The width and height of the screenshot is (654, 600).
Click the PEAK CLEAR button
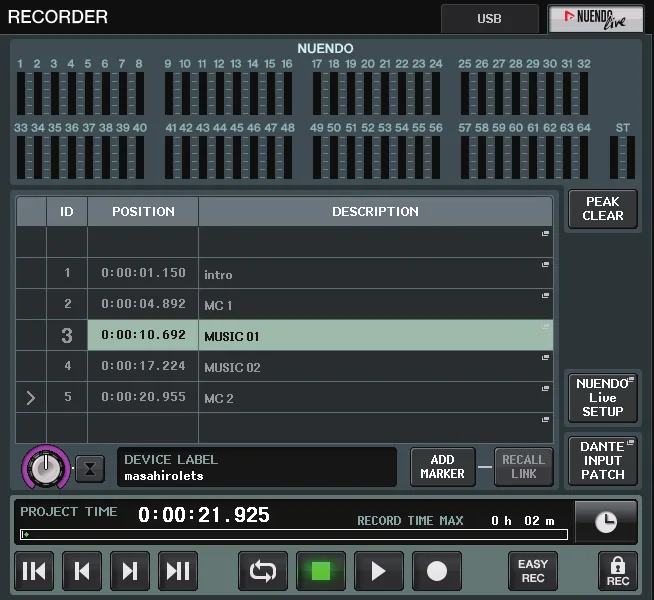point(603,208)
